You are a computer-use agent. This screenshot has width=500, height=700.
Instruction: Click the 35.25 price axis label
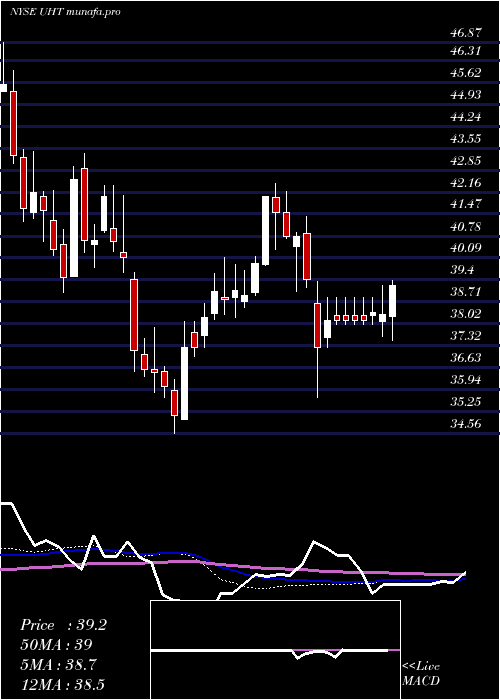pyautogui.click(x=465, y=402)
